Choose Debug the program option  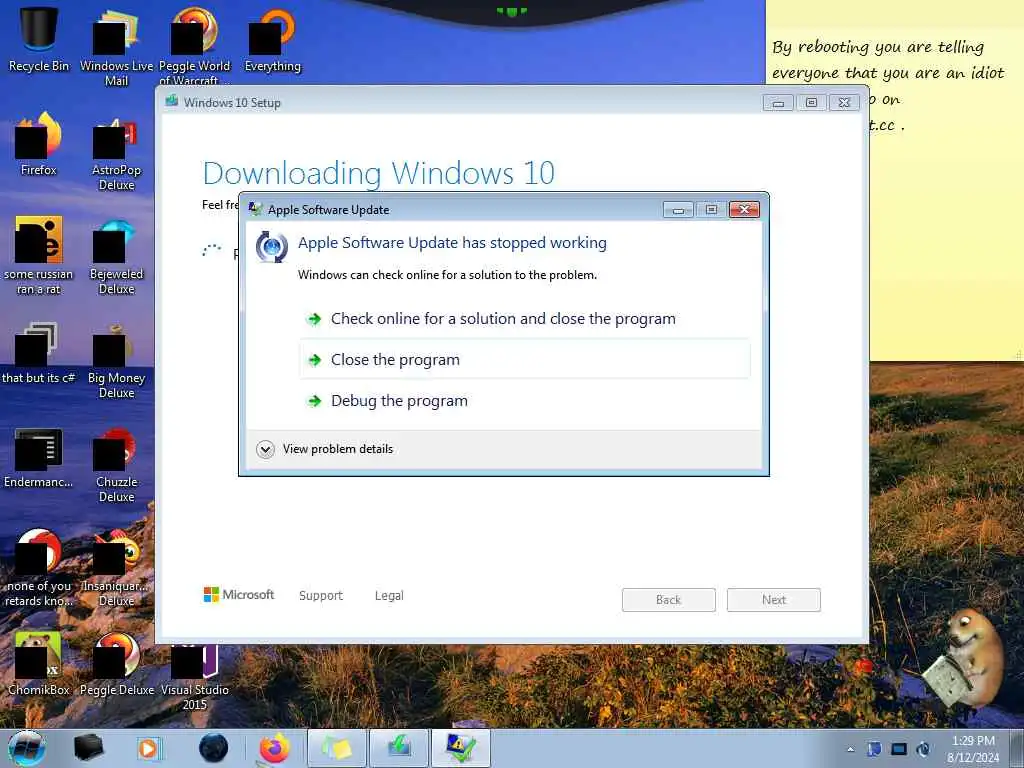(524, 401)
